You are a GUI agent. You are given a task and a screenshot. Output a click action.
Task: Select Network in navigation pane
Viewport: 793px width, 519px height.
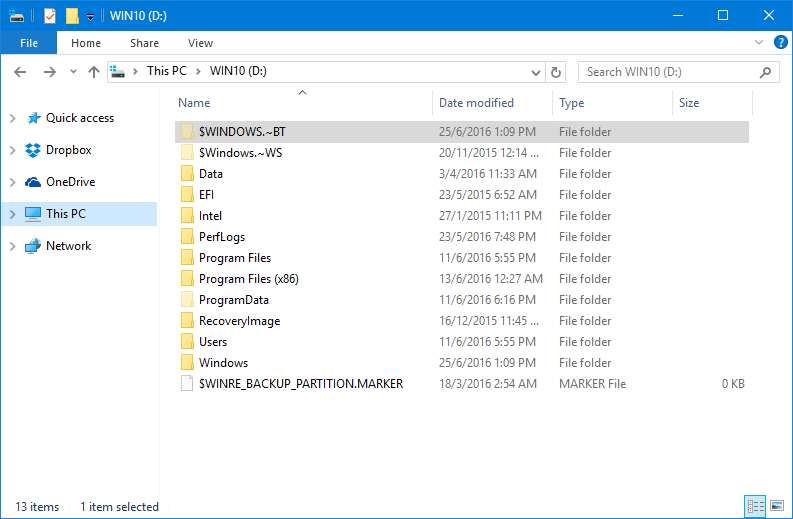68,245
